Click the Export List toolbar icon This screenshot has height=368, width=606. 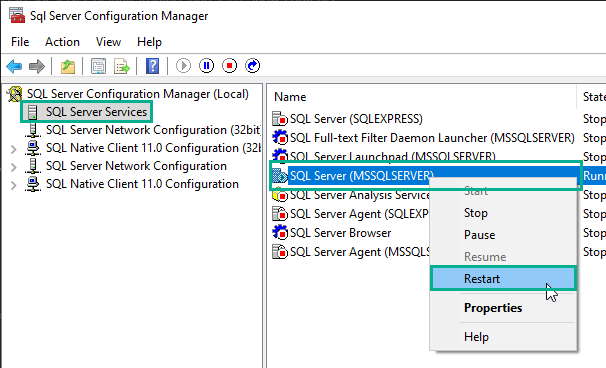point(122,66)
